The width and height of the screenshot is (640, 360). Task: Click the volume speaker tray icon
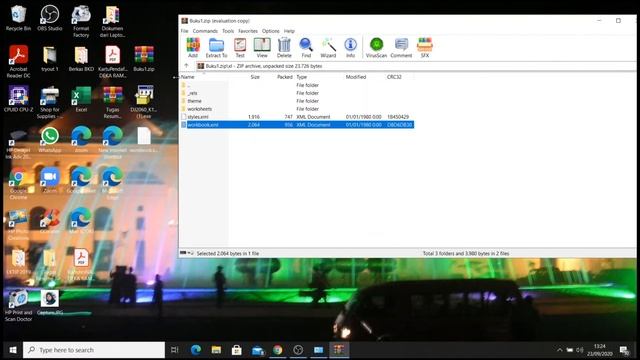click(x=580, y=350)
